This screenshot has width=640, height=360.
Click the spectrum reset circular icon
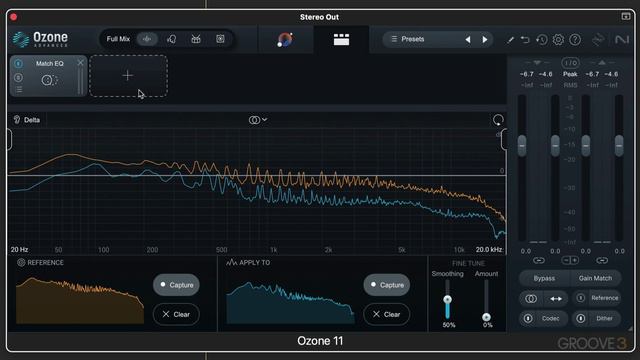498,120
